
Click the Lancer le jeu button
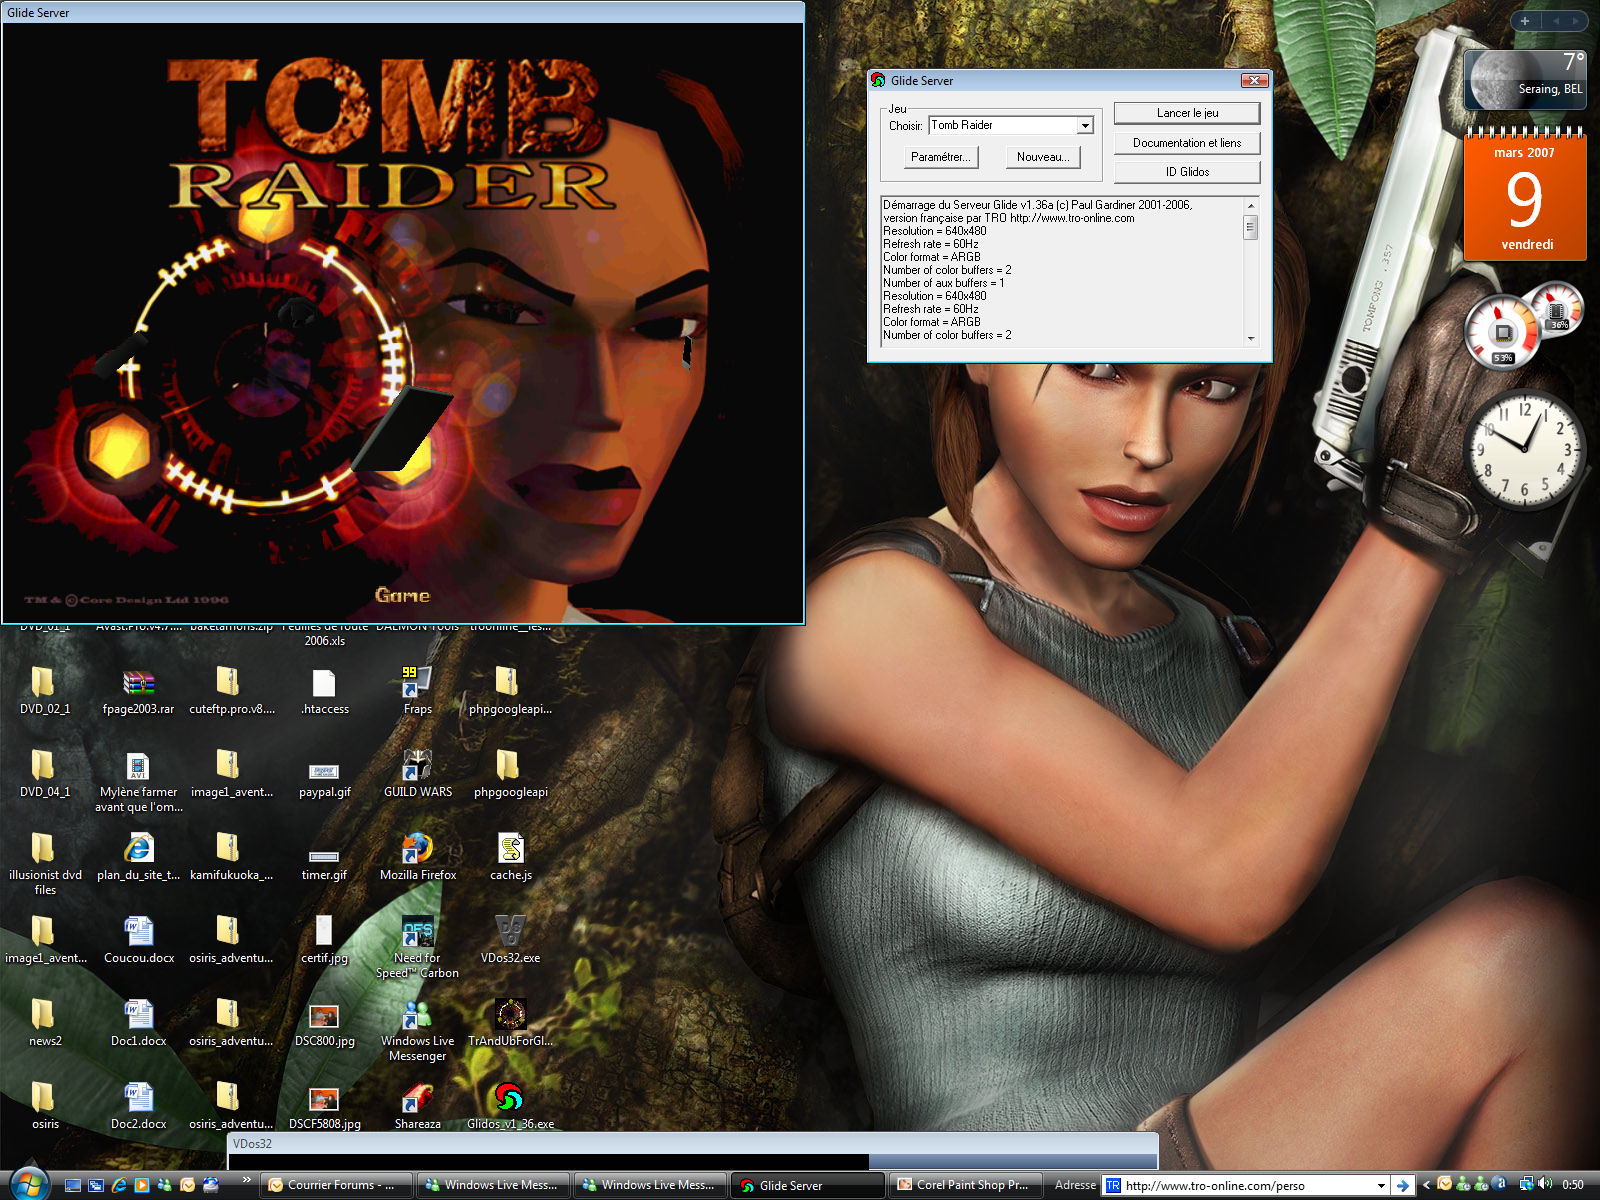tap(1187, 113)
